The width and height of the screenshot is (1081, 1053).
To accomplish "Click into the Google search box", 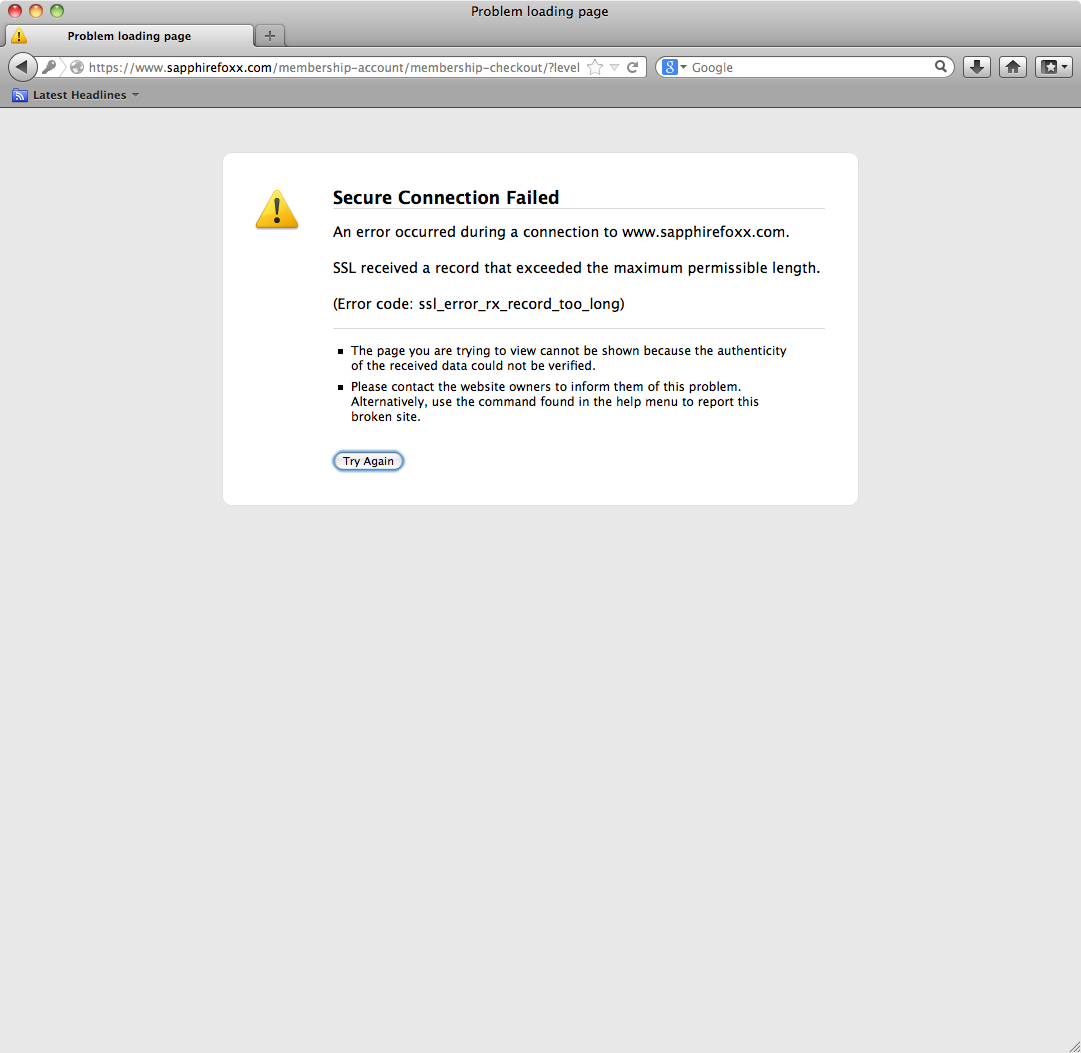I will tap(810, 67).
